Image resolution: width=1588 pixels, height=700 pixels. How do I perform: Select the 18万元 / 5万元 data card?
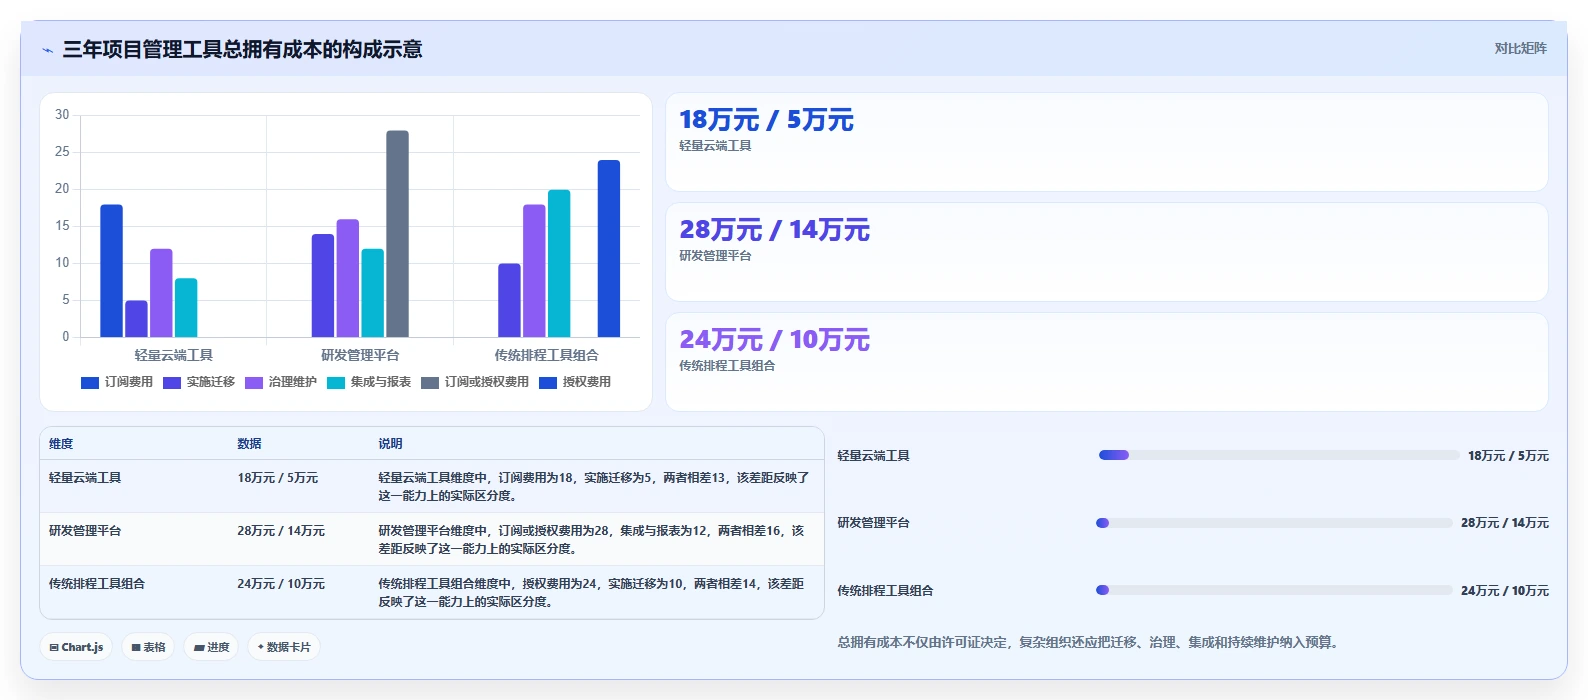click(x=1107, y=142)
